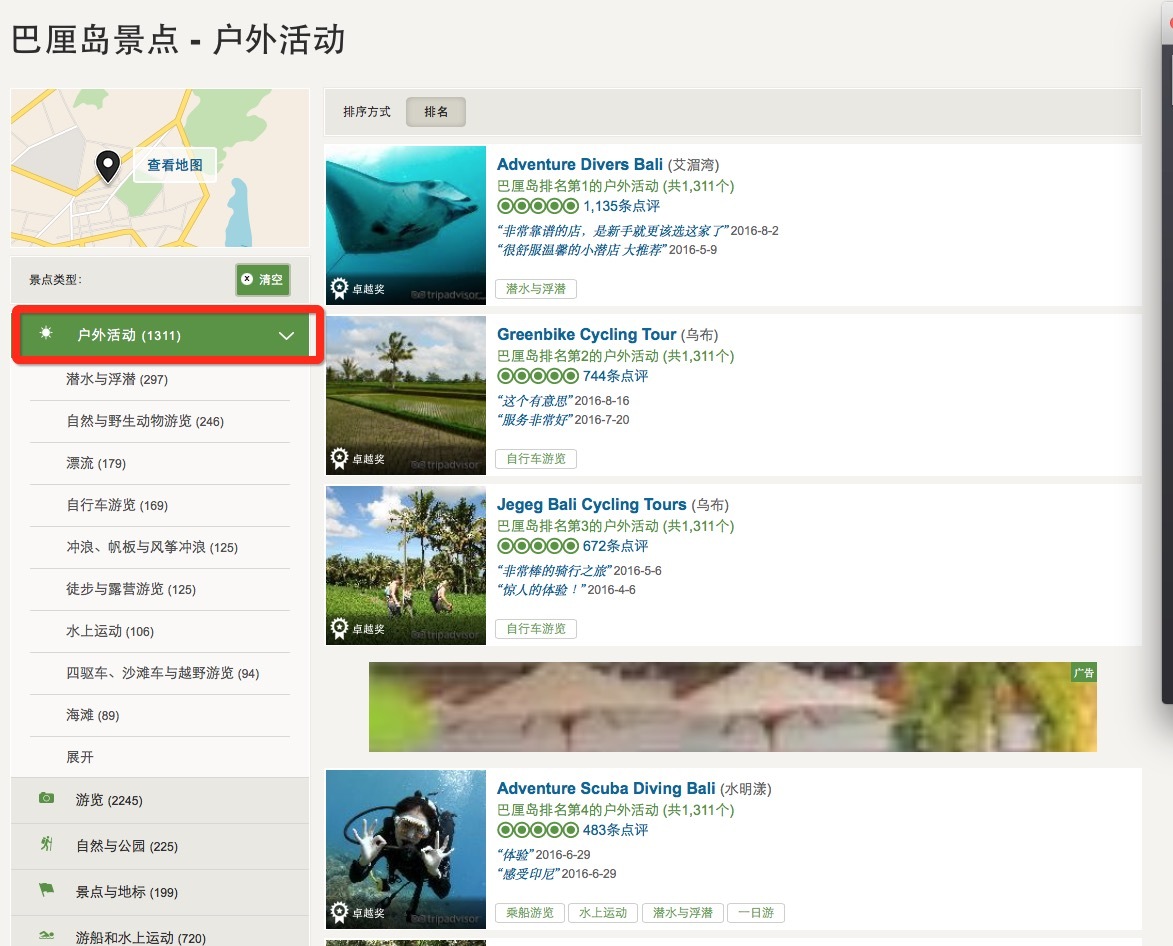Click the 卓越奖 badge on Adventure Divers Bali photo
This screenshot has height=946, width=1173.
[x=358, y=289]
